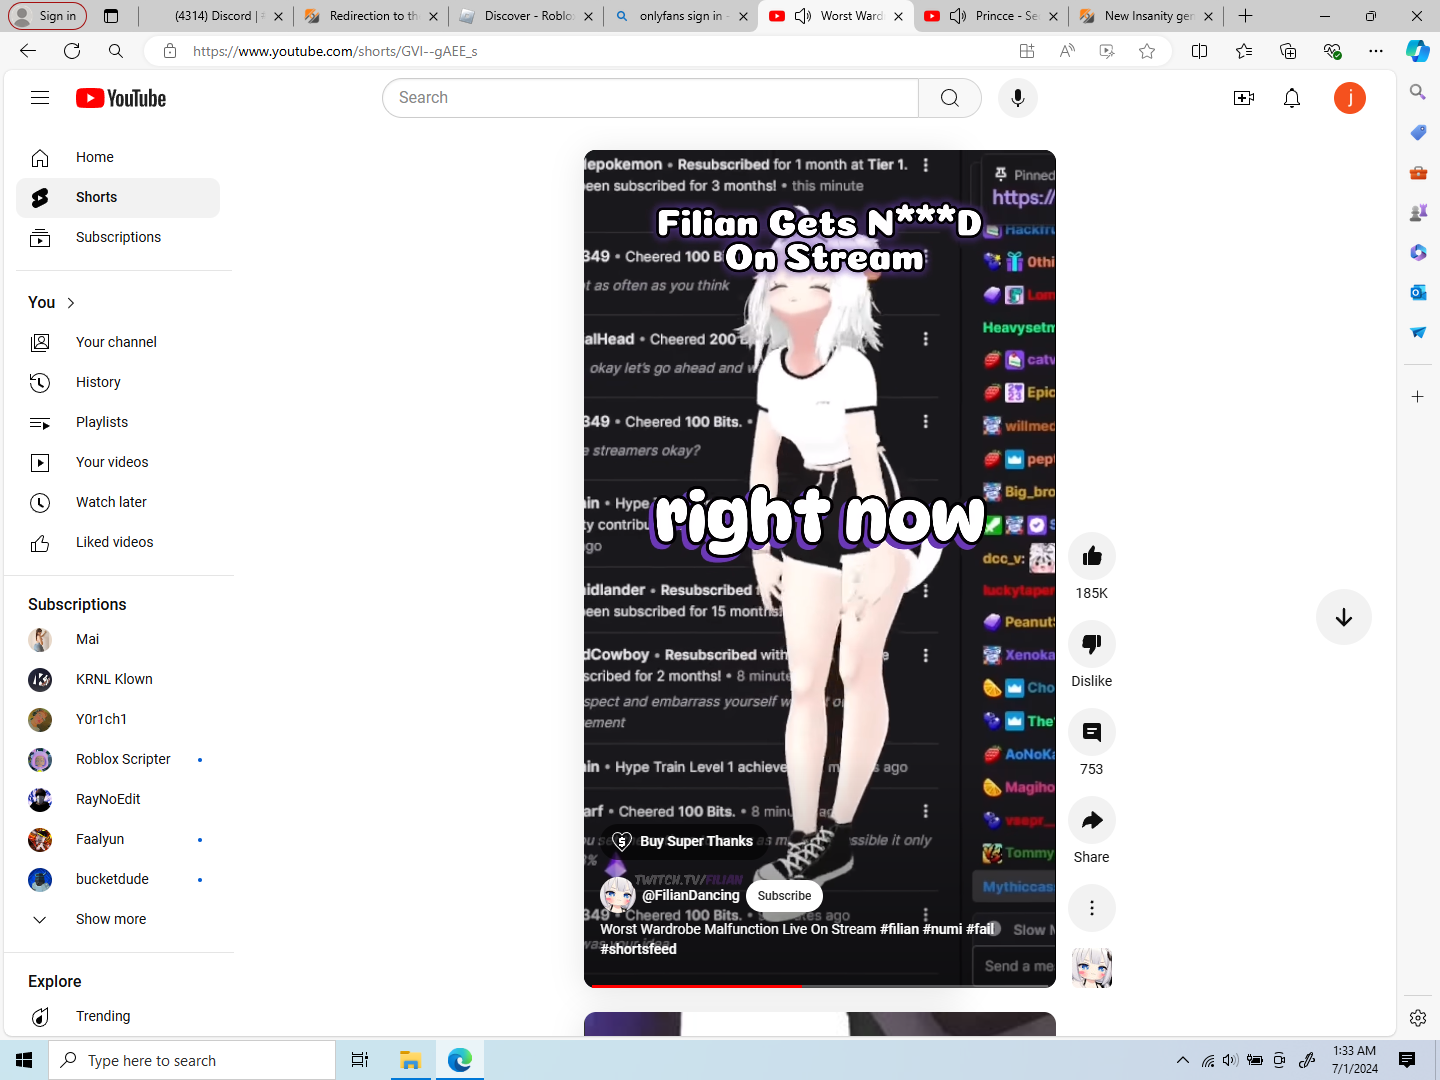The image size is (1440, 1080).
Task: Open Liked videos
Action: tap(118, 542)
